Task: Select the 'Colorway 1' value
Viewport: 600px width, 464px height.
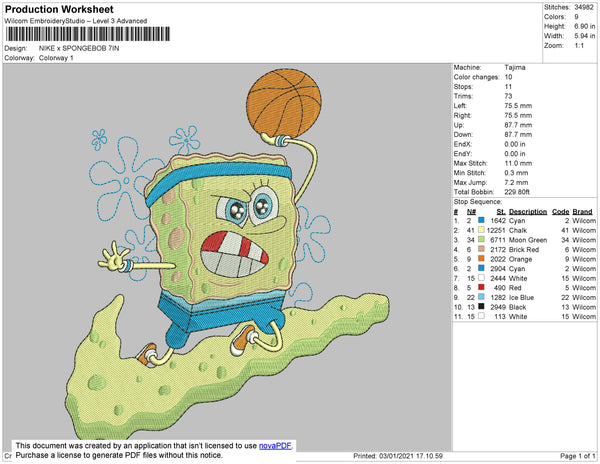Action: point(56,58)
